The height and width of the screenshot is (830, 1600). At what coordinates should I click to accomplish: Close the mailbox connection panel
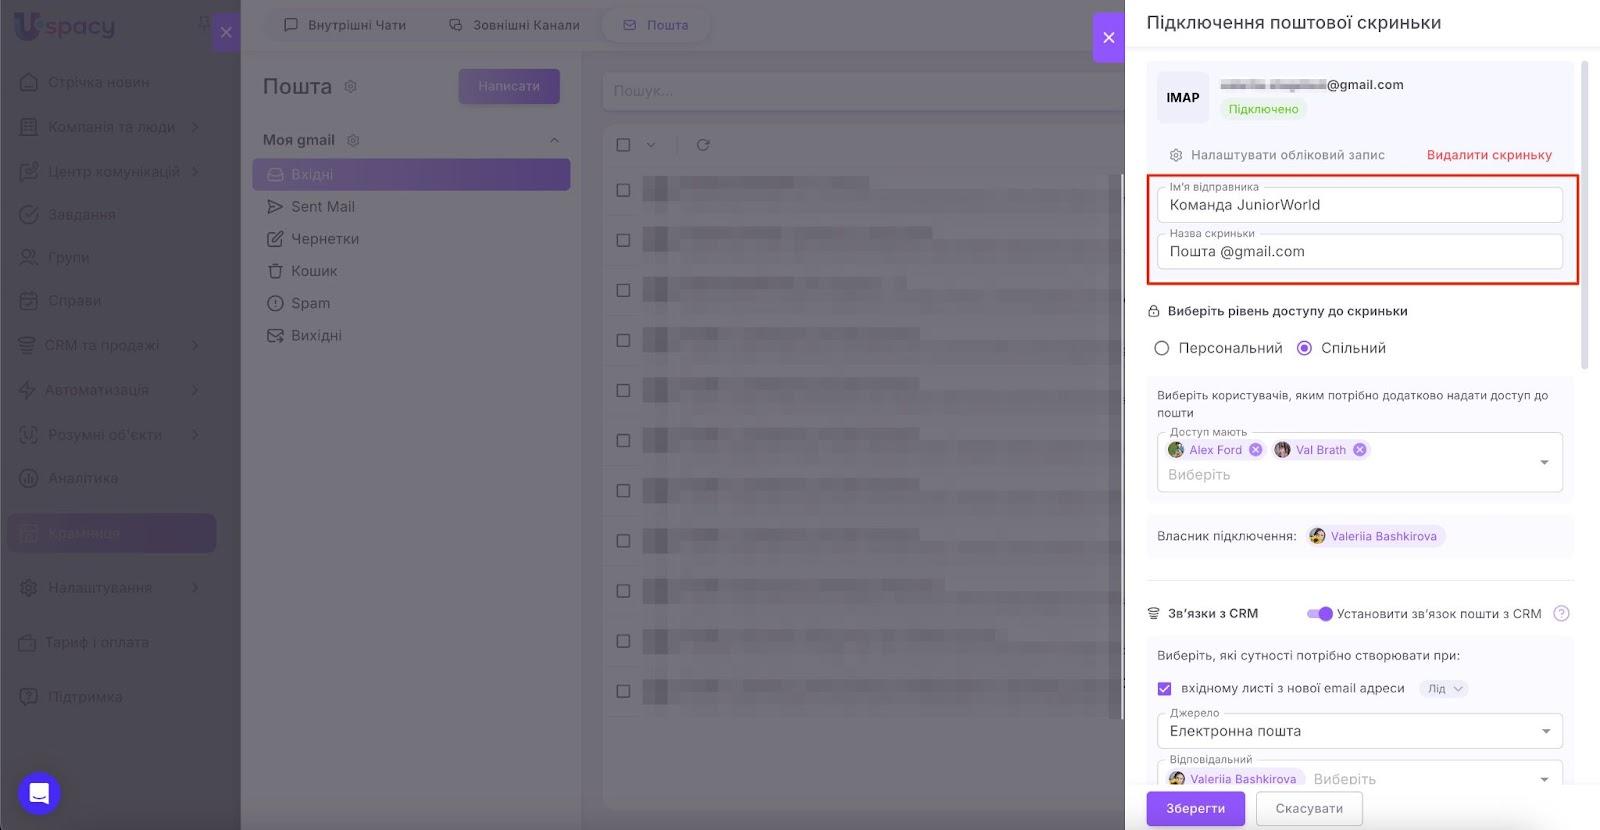(1108, 37)
